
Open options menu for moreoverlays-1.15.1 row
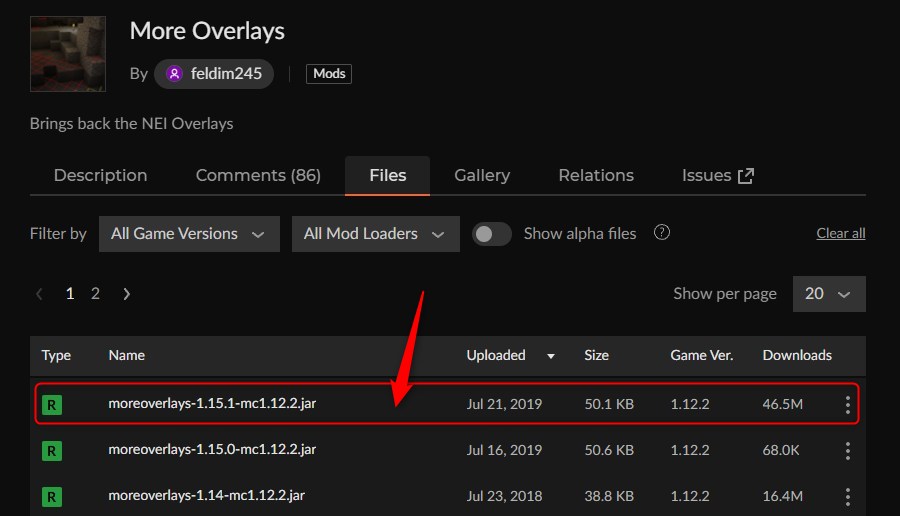[847, 405]
